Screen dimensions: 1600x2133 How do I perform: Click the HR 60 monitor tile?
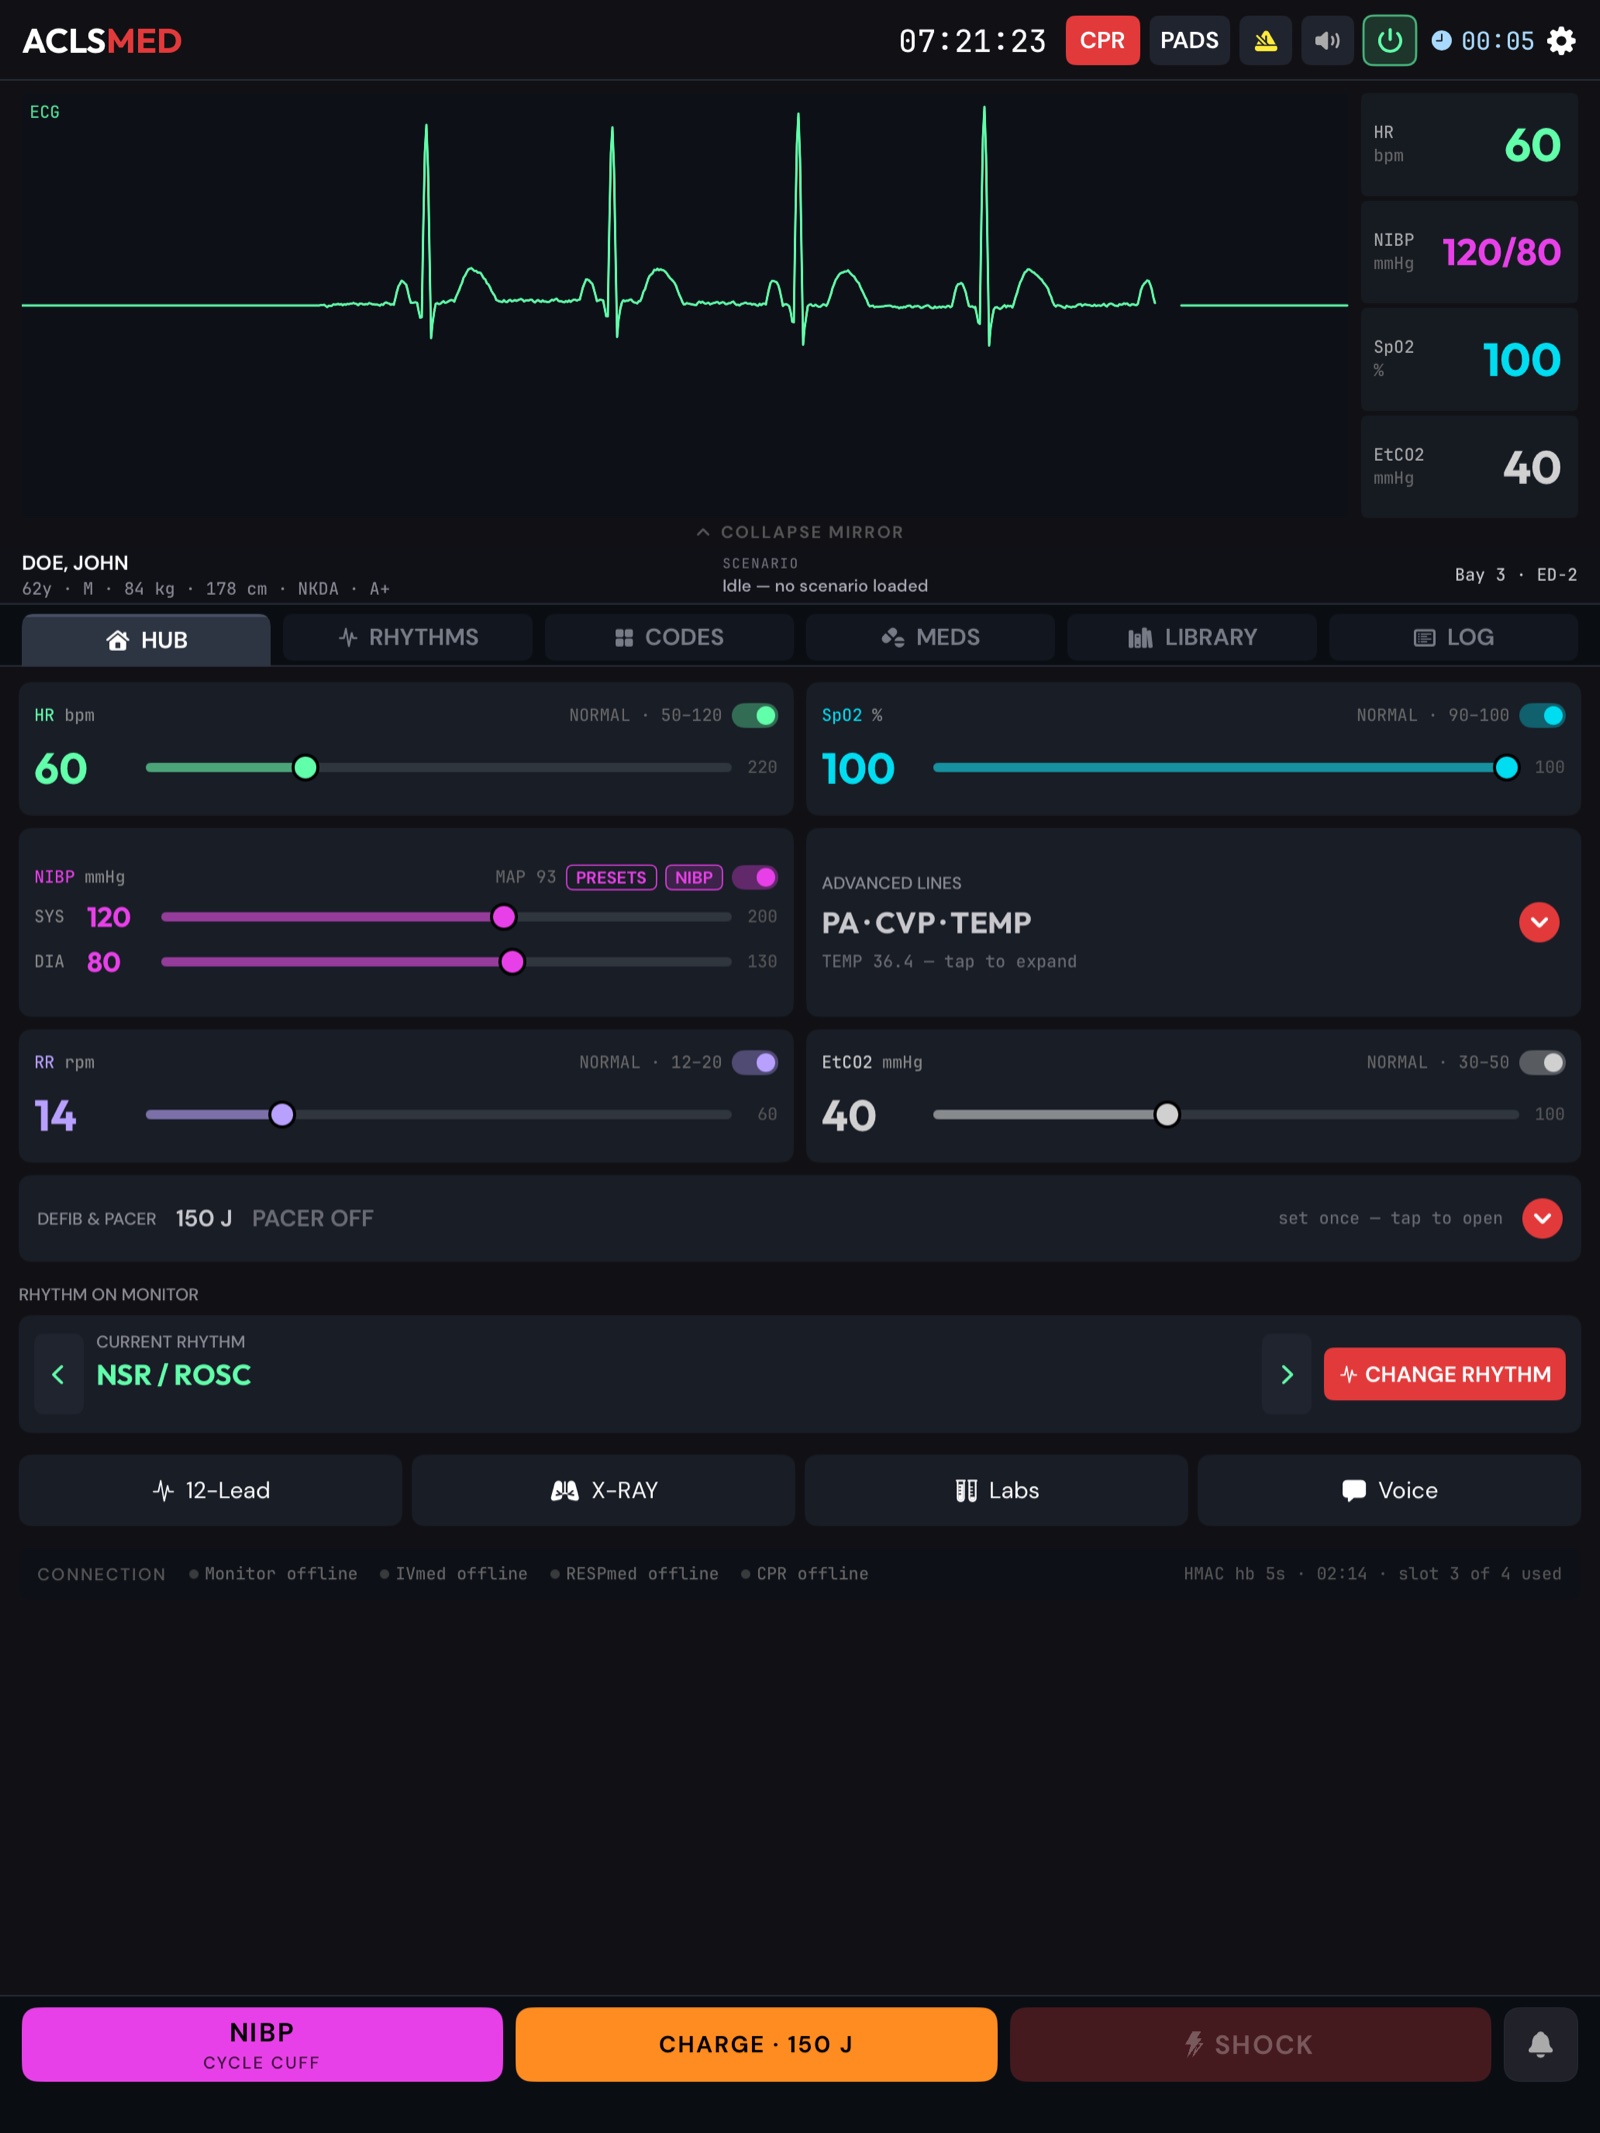pos(1469,145)
